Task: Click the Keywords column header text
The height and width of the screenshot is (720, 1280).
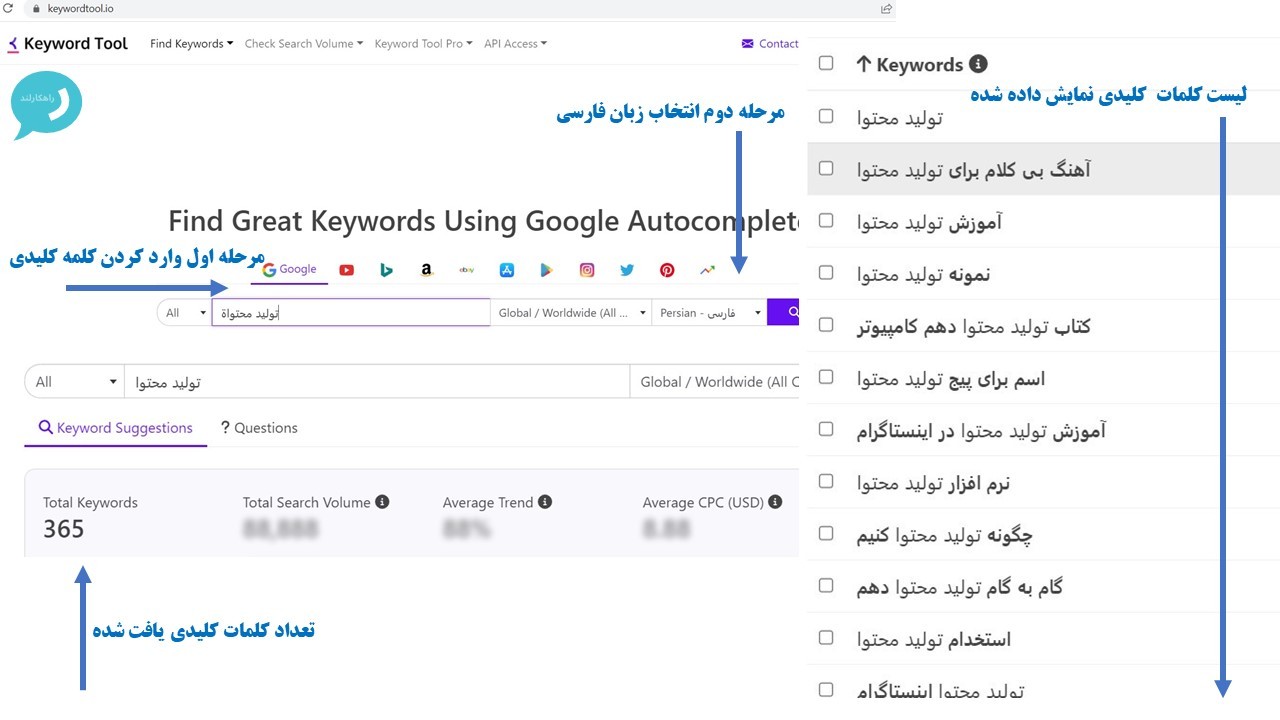Action: (919, 64)
